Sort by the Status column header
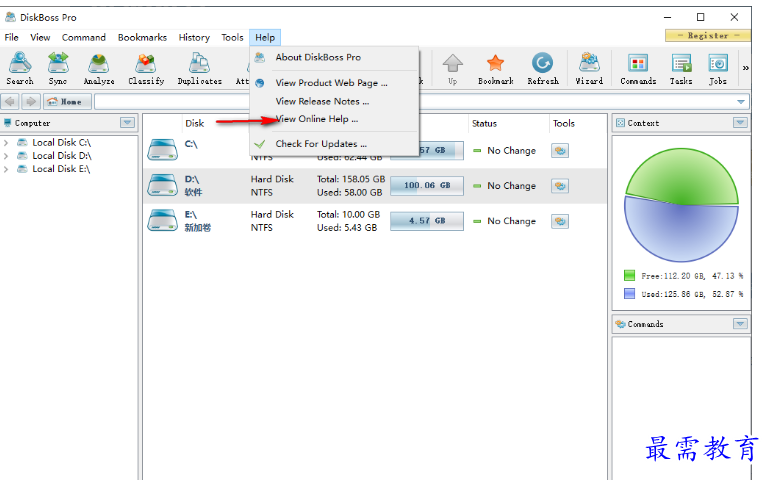The height and width of the screenshot is (480, 767). 484,123
